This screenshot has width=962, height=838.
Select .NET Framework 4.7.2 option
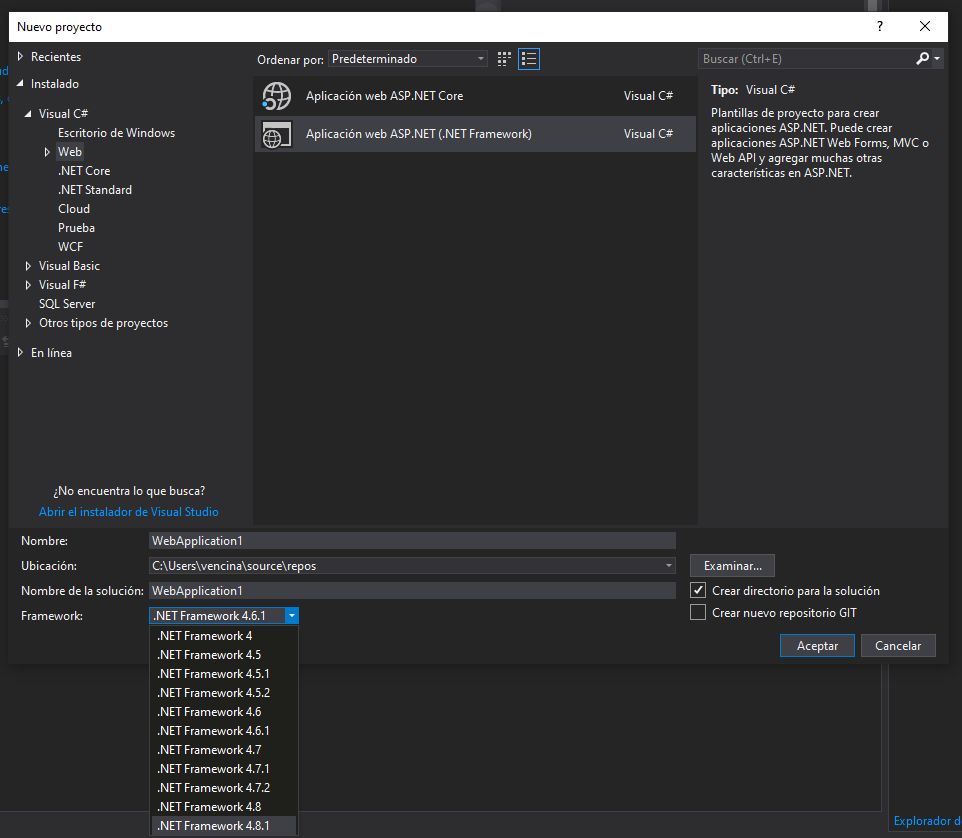pyautogui.click(x=224, y=788)
